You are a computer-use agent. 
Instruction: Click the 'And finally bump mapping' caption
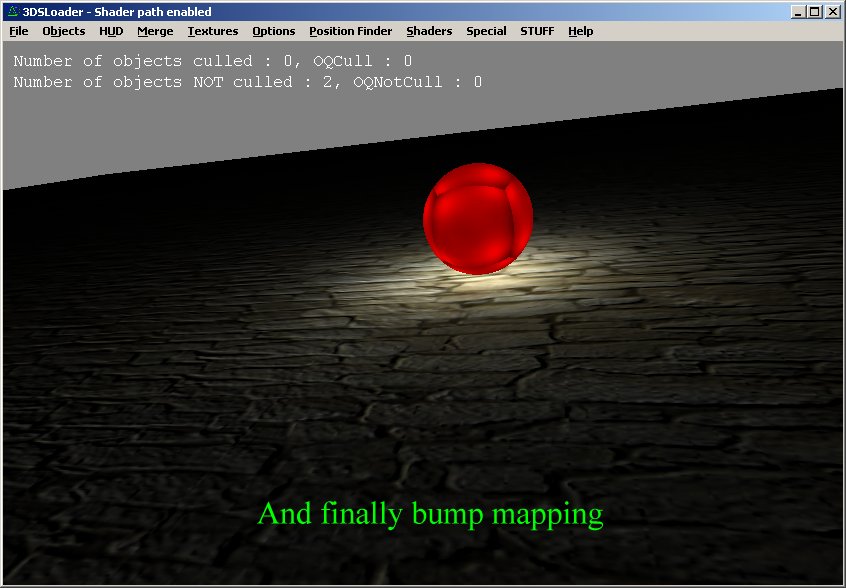click(430, 514)
